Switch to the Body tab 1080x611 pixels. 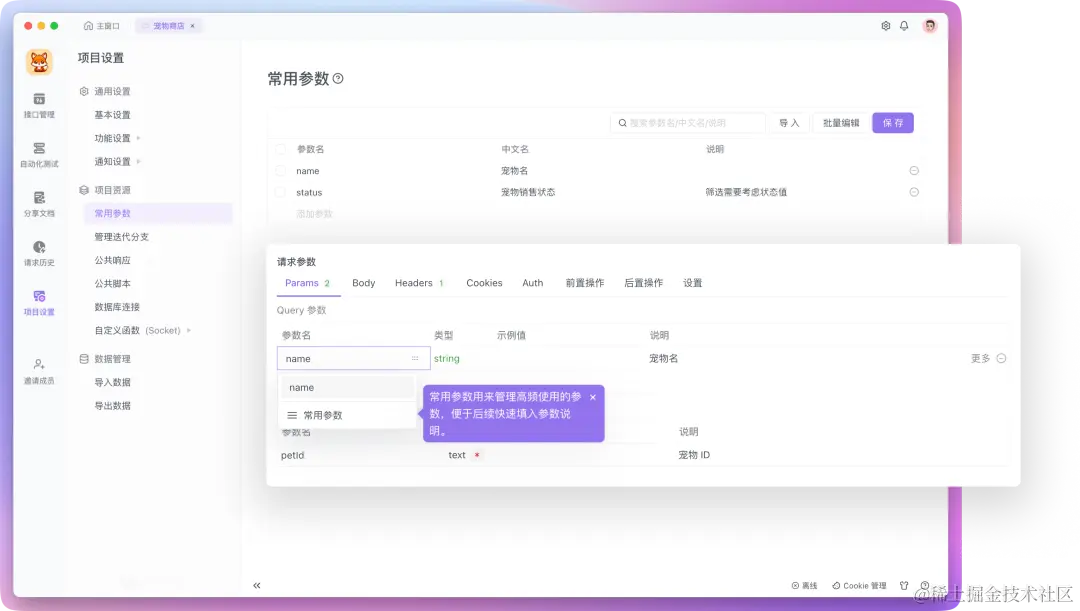tap(363, 283)
